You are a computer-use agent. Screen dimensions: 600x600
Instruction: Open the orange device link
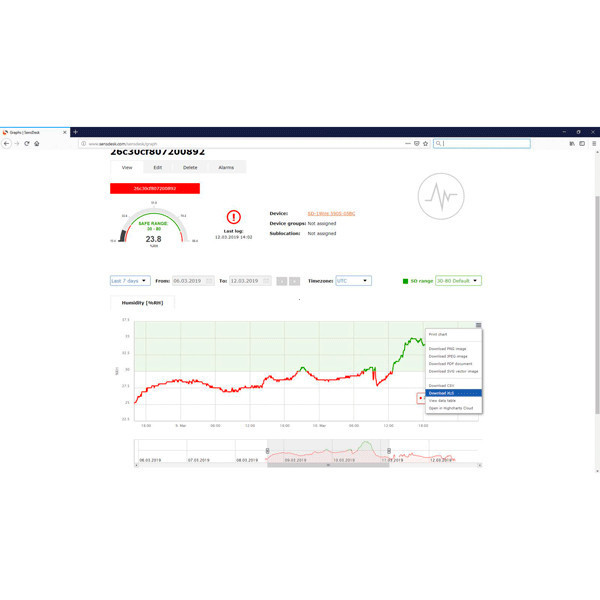point(331,213)
